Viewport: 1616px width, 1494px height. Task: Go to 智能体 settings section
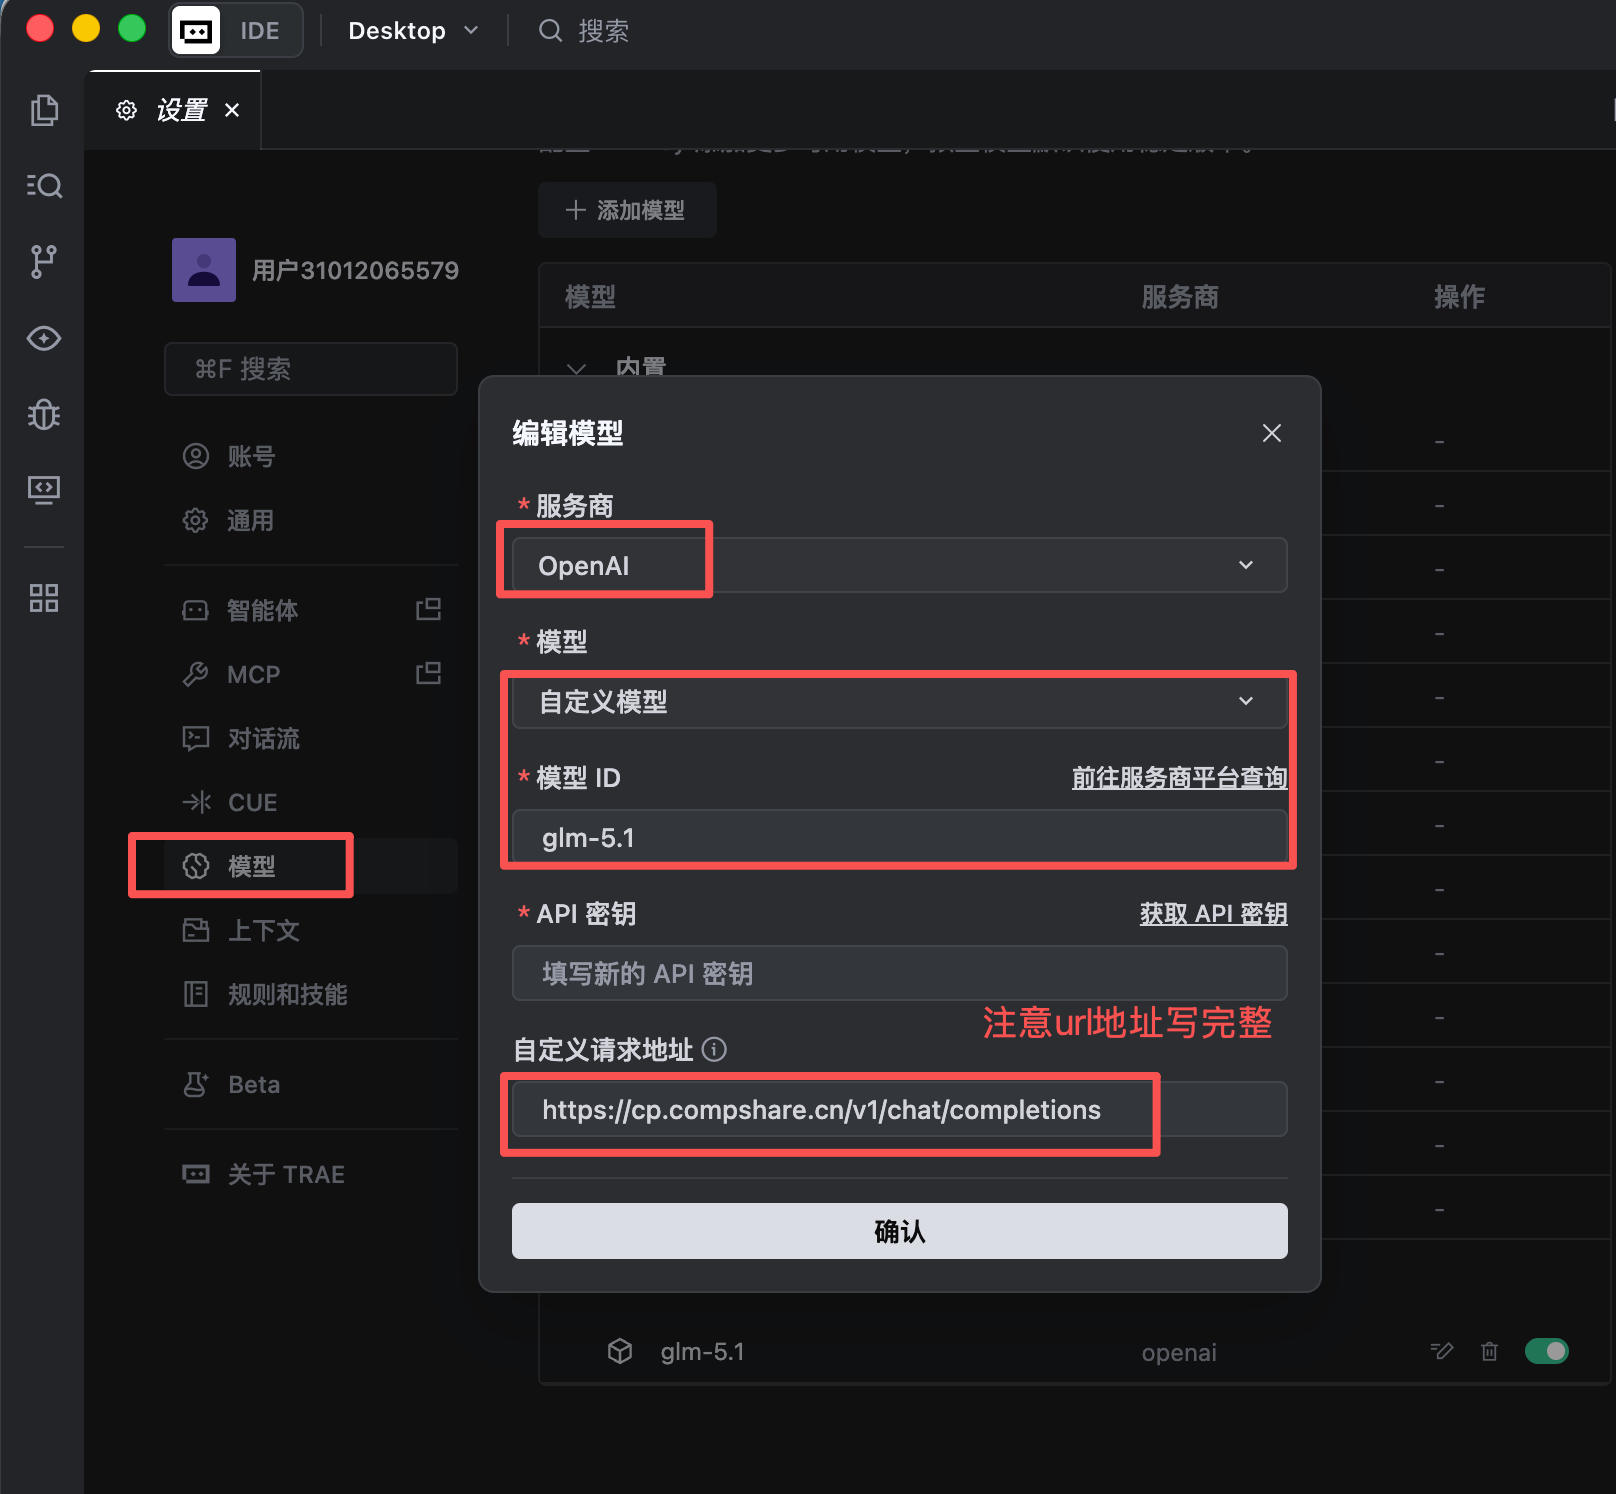click(x=311, y=610)
